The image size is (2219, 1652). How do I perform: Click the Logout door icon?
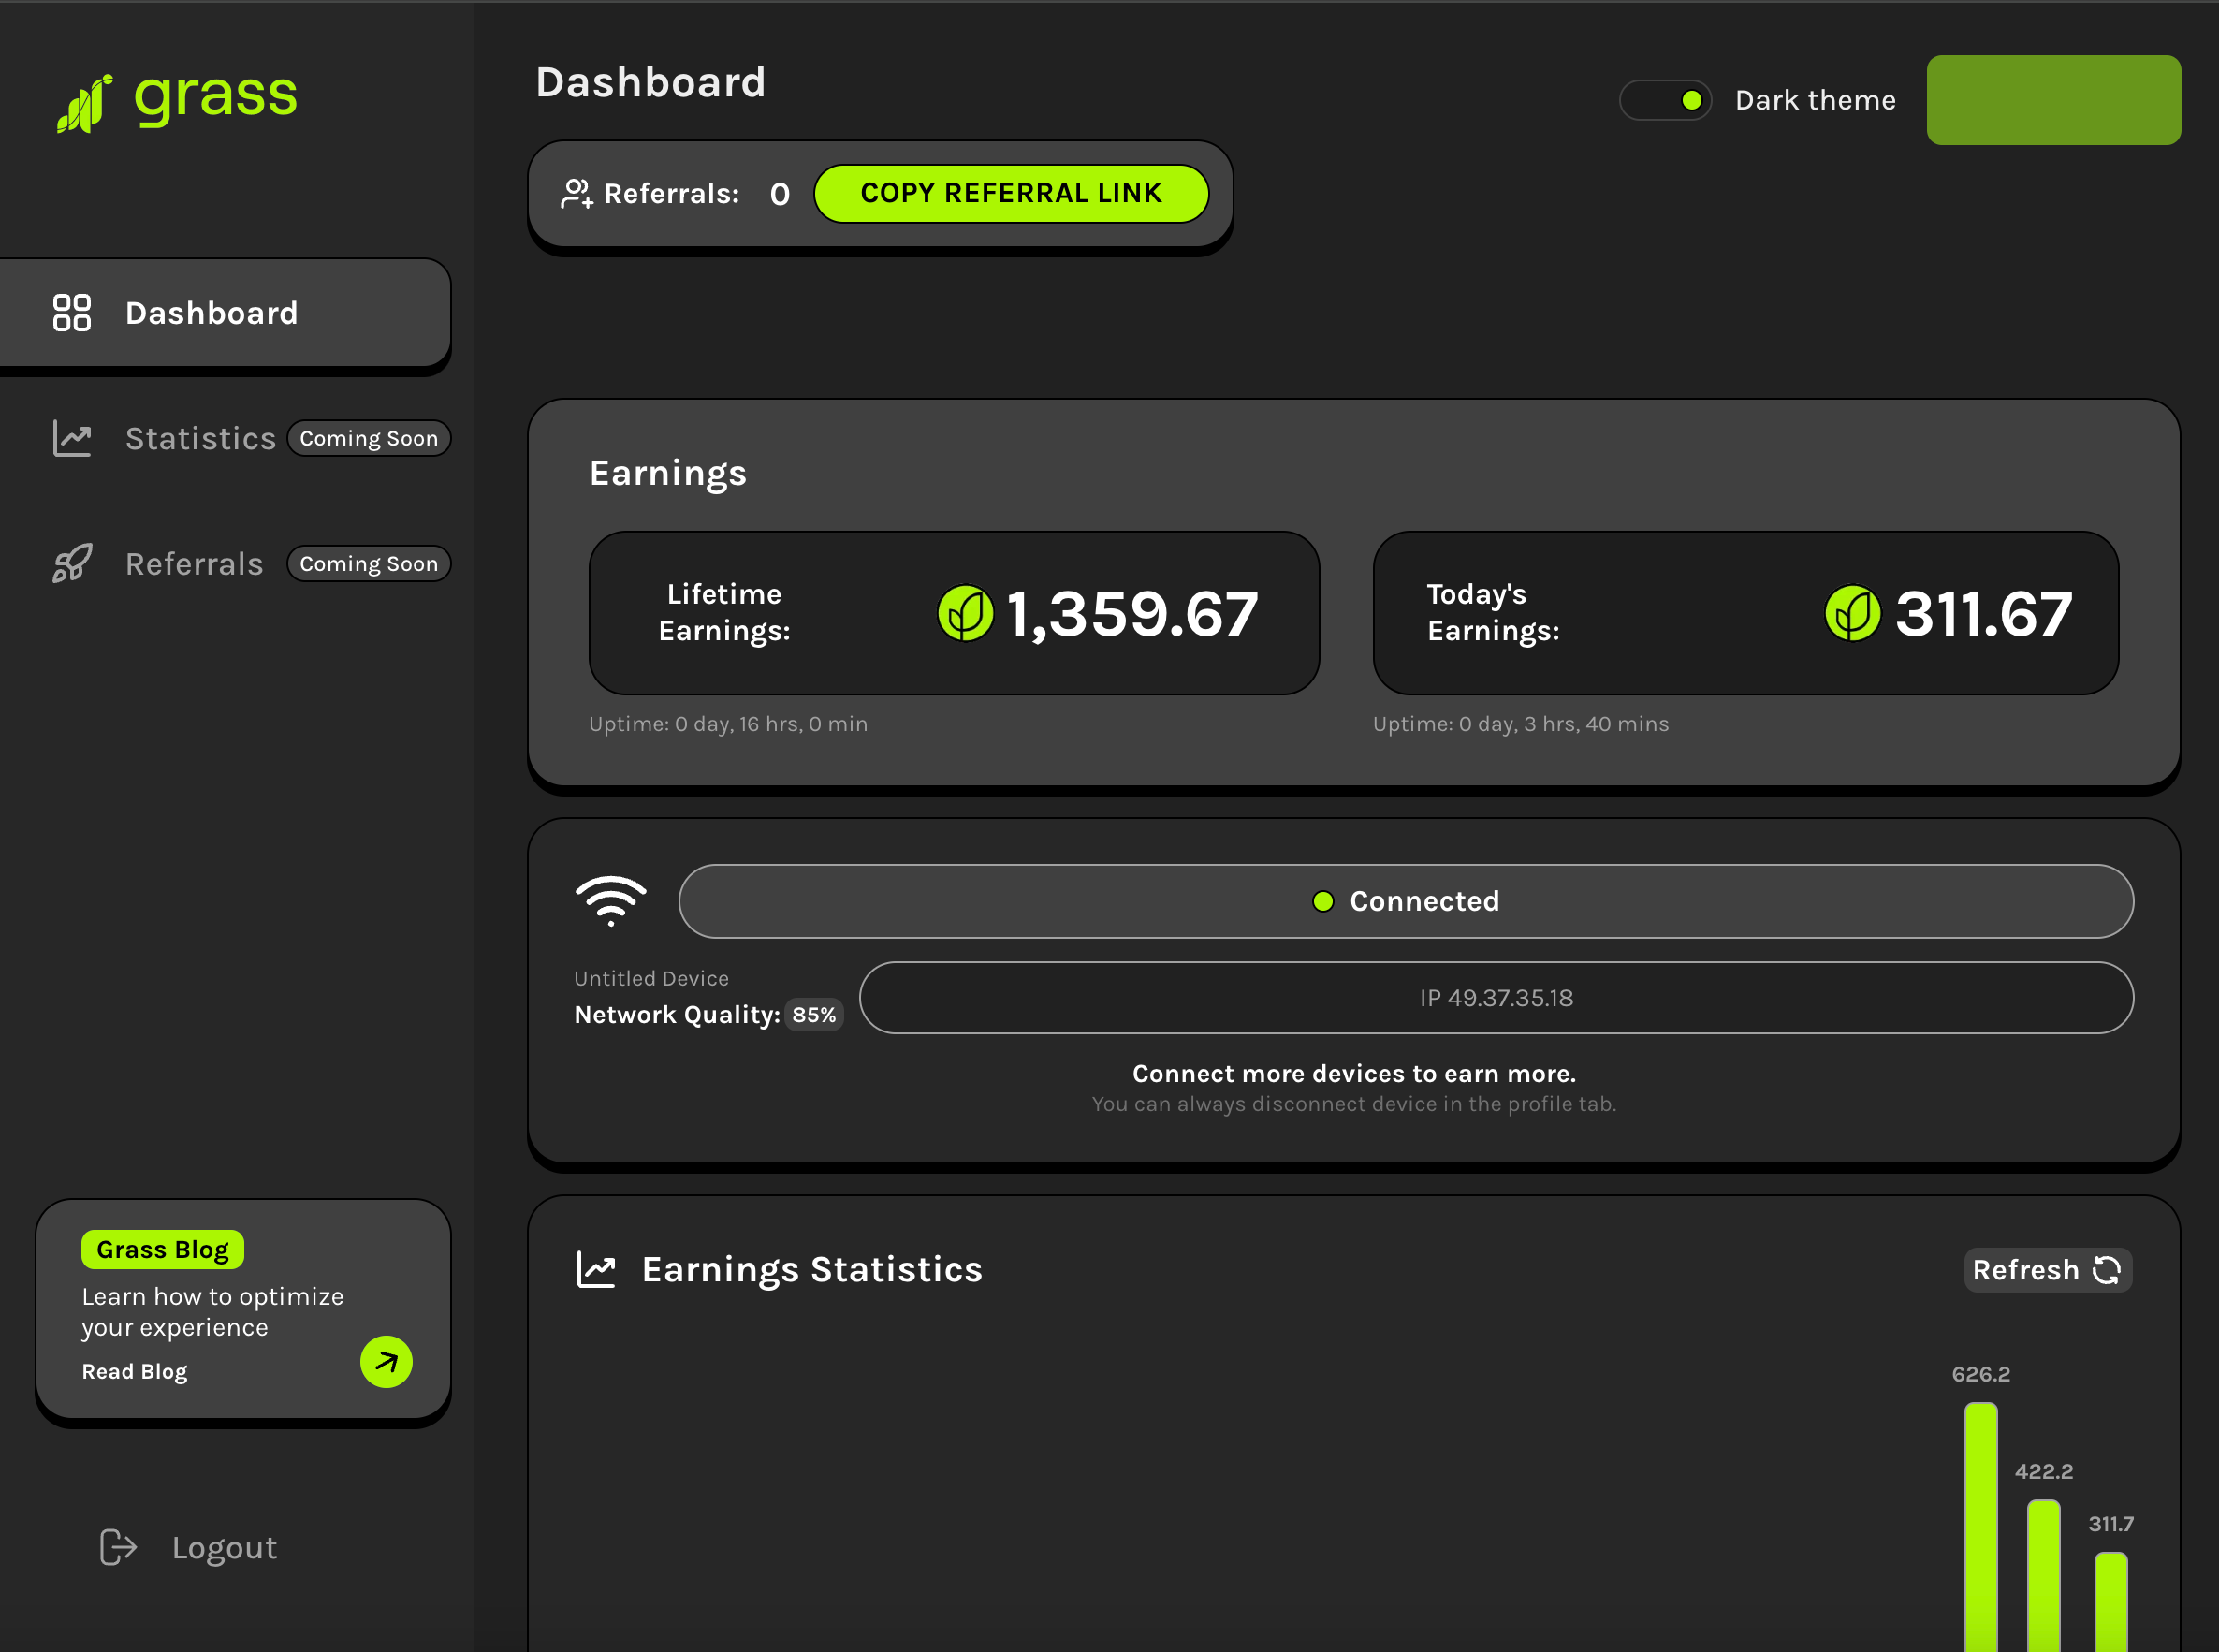point(118,1547)
